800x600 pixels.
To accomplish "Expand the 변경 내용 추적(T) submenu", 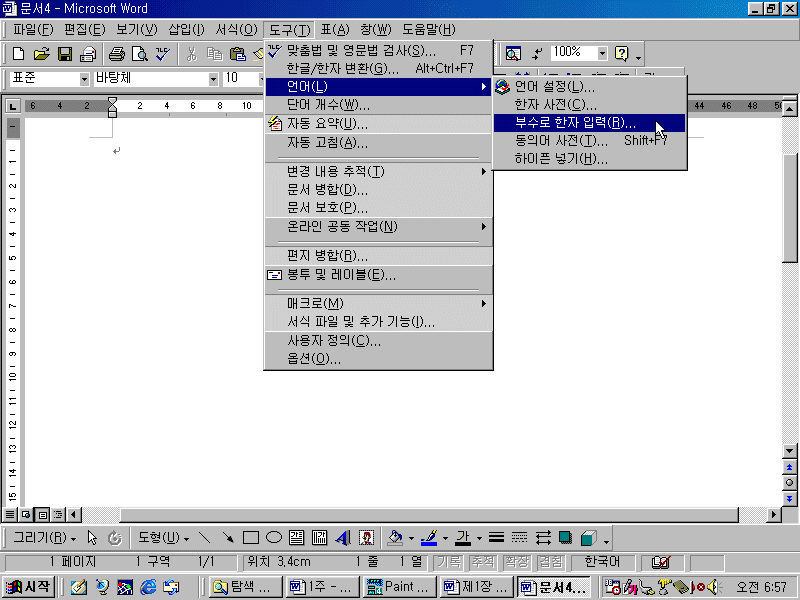I will click(379, 171).
